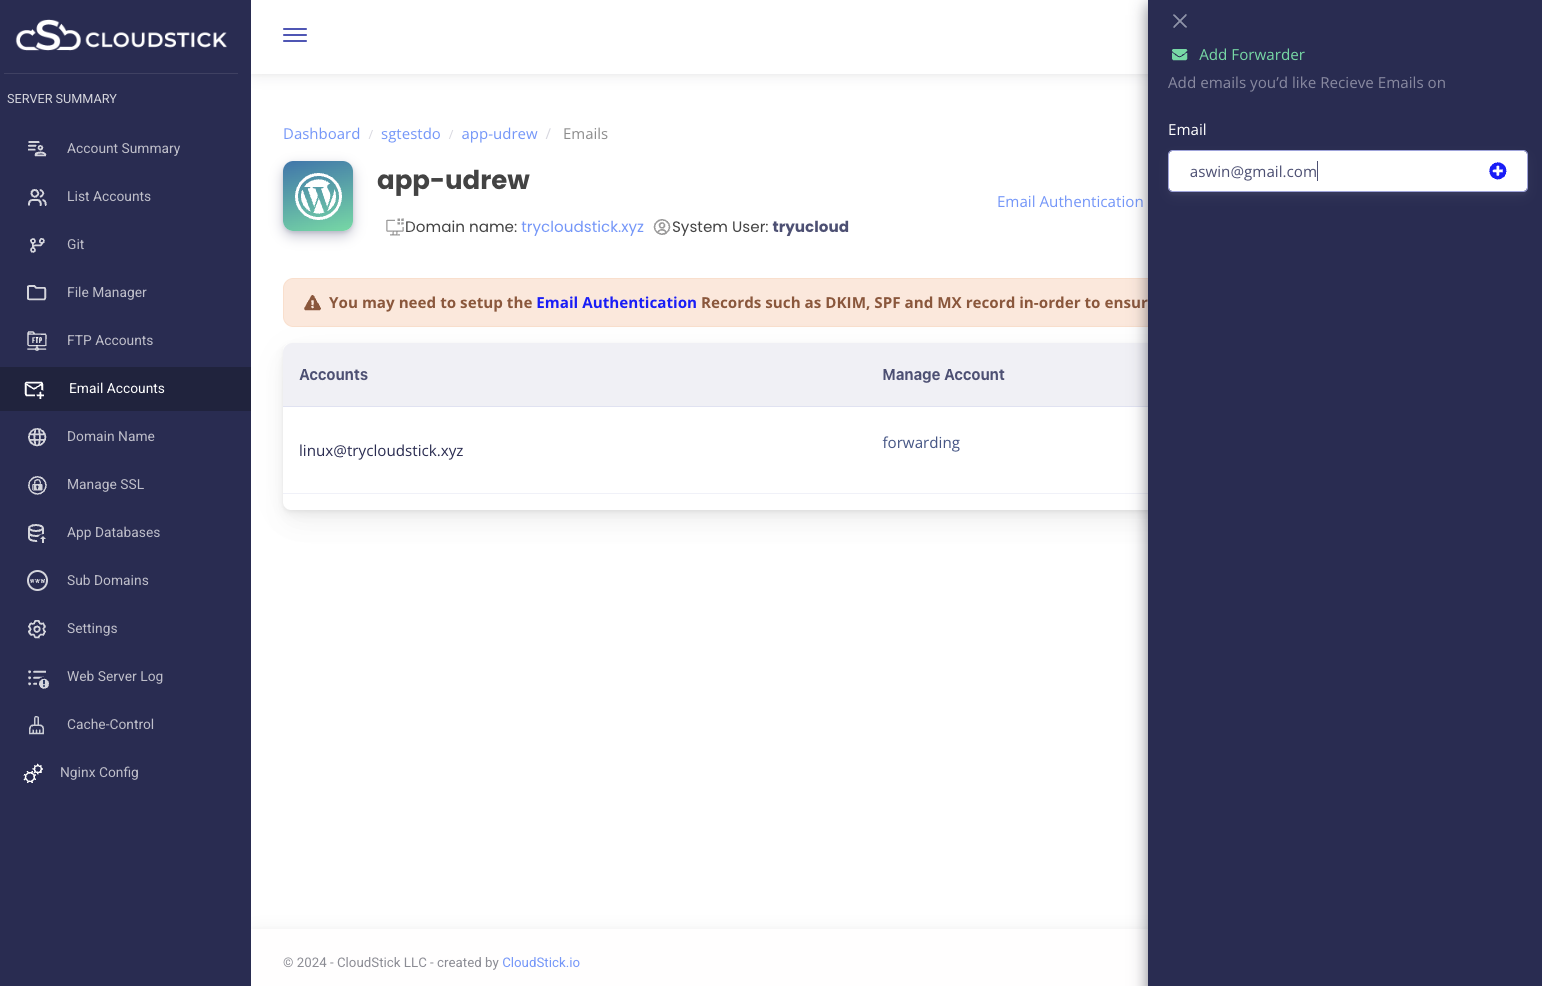Select Email Accounts in sidebar
The image size is (1542, 986).
click(116, 388)
